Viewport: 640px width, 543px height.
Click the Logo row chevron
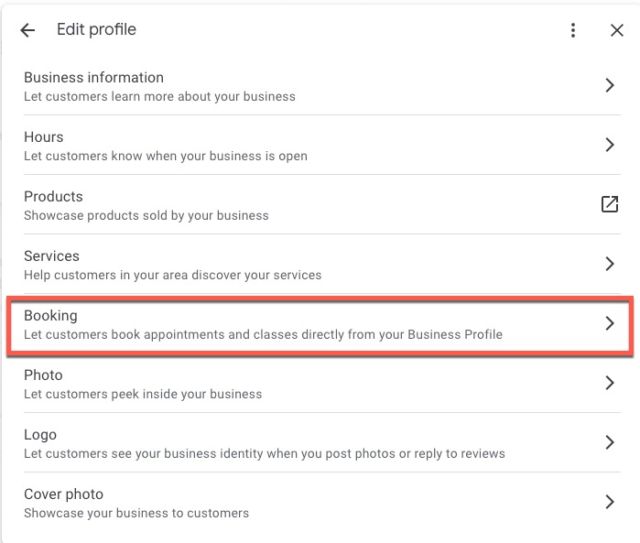pos(610,442)
